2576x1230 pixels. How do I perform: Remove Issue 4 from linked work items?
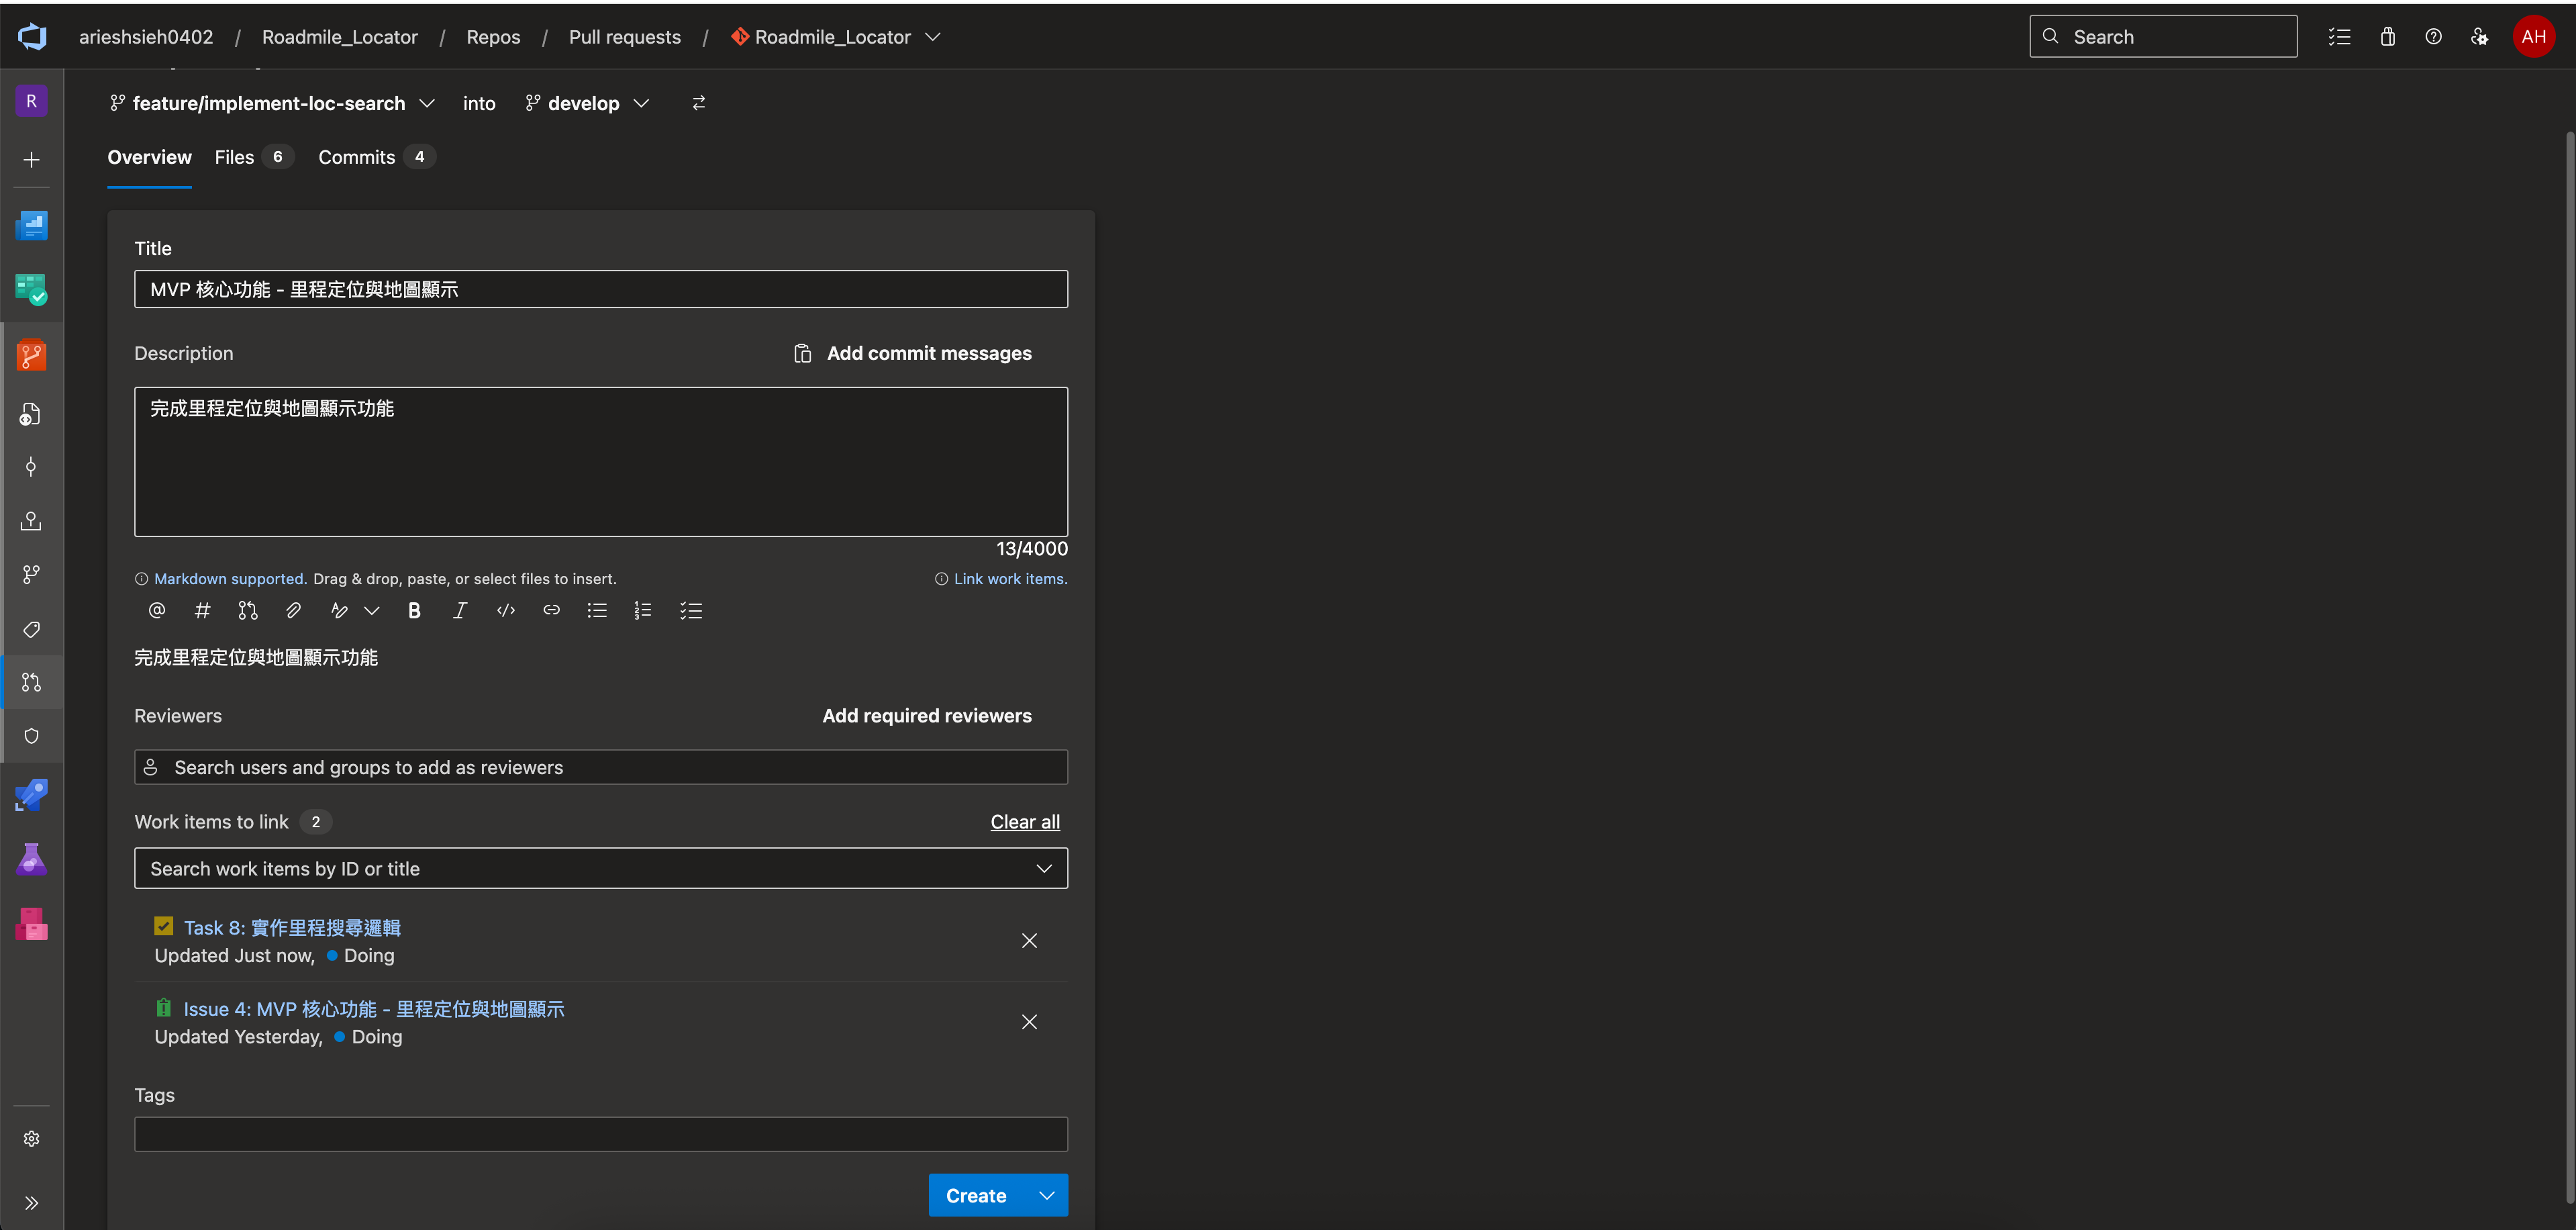click(x=1029, y=1022)
